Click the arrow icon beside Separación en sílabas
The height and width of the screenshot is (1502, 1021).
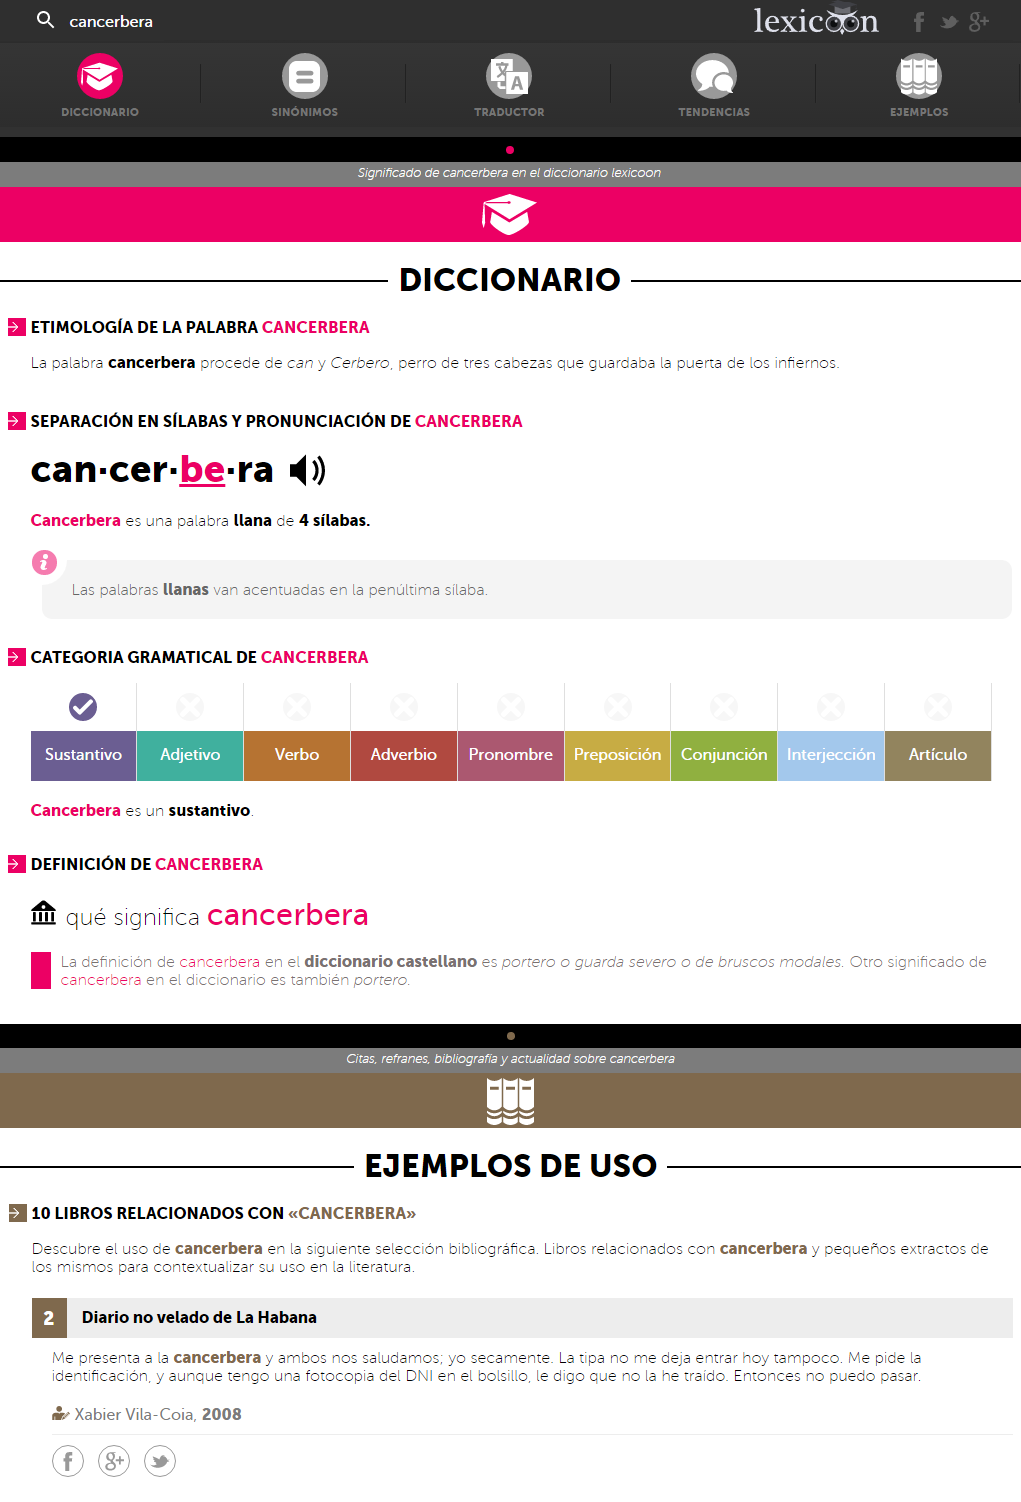(16, 421)
